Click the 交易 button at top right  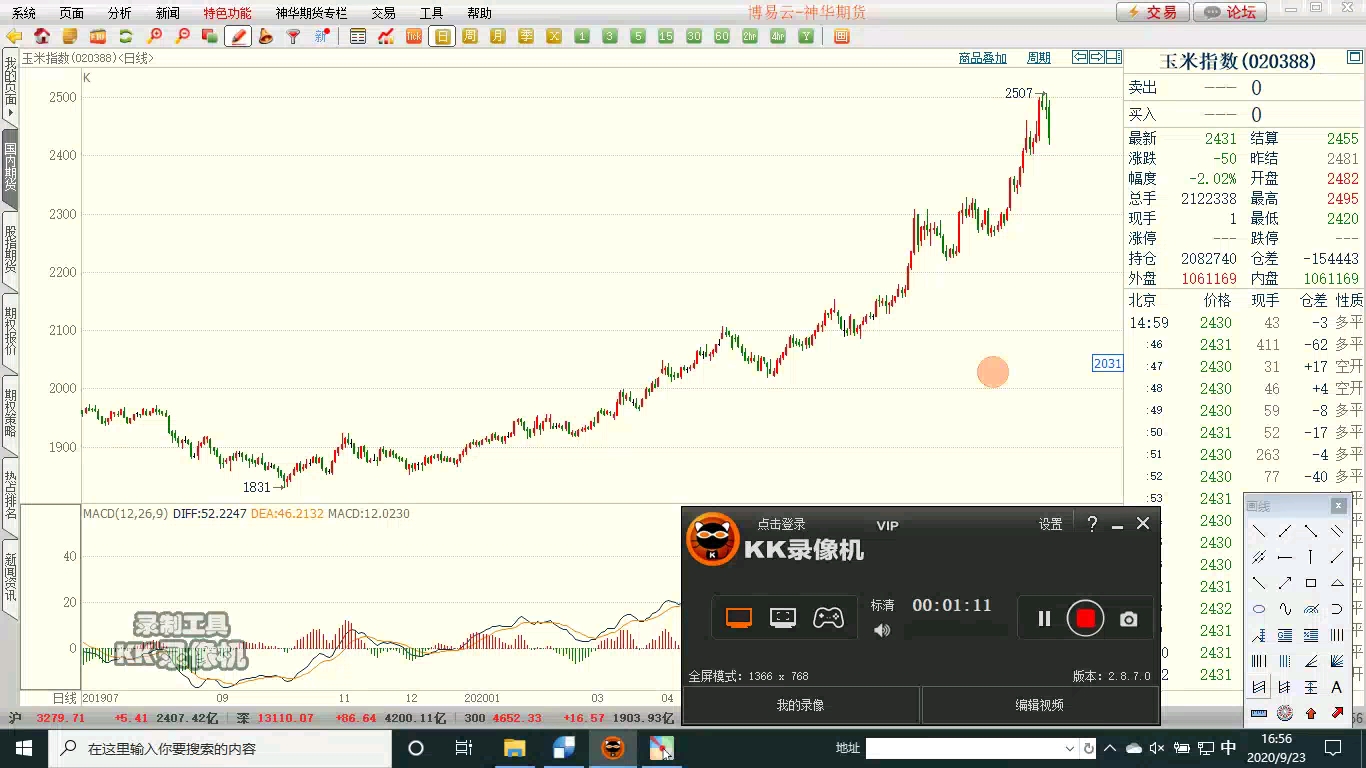pos(1153,12)
